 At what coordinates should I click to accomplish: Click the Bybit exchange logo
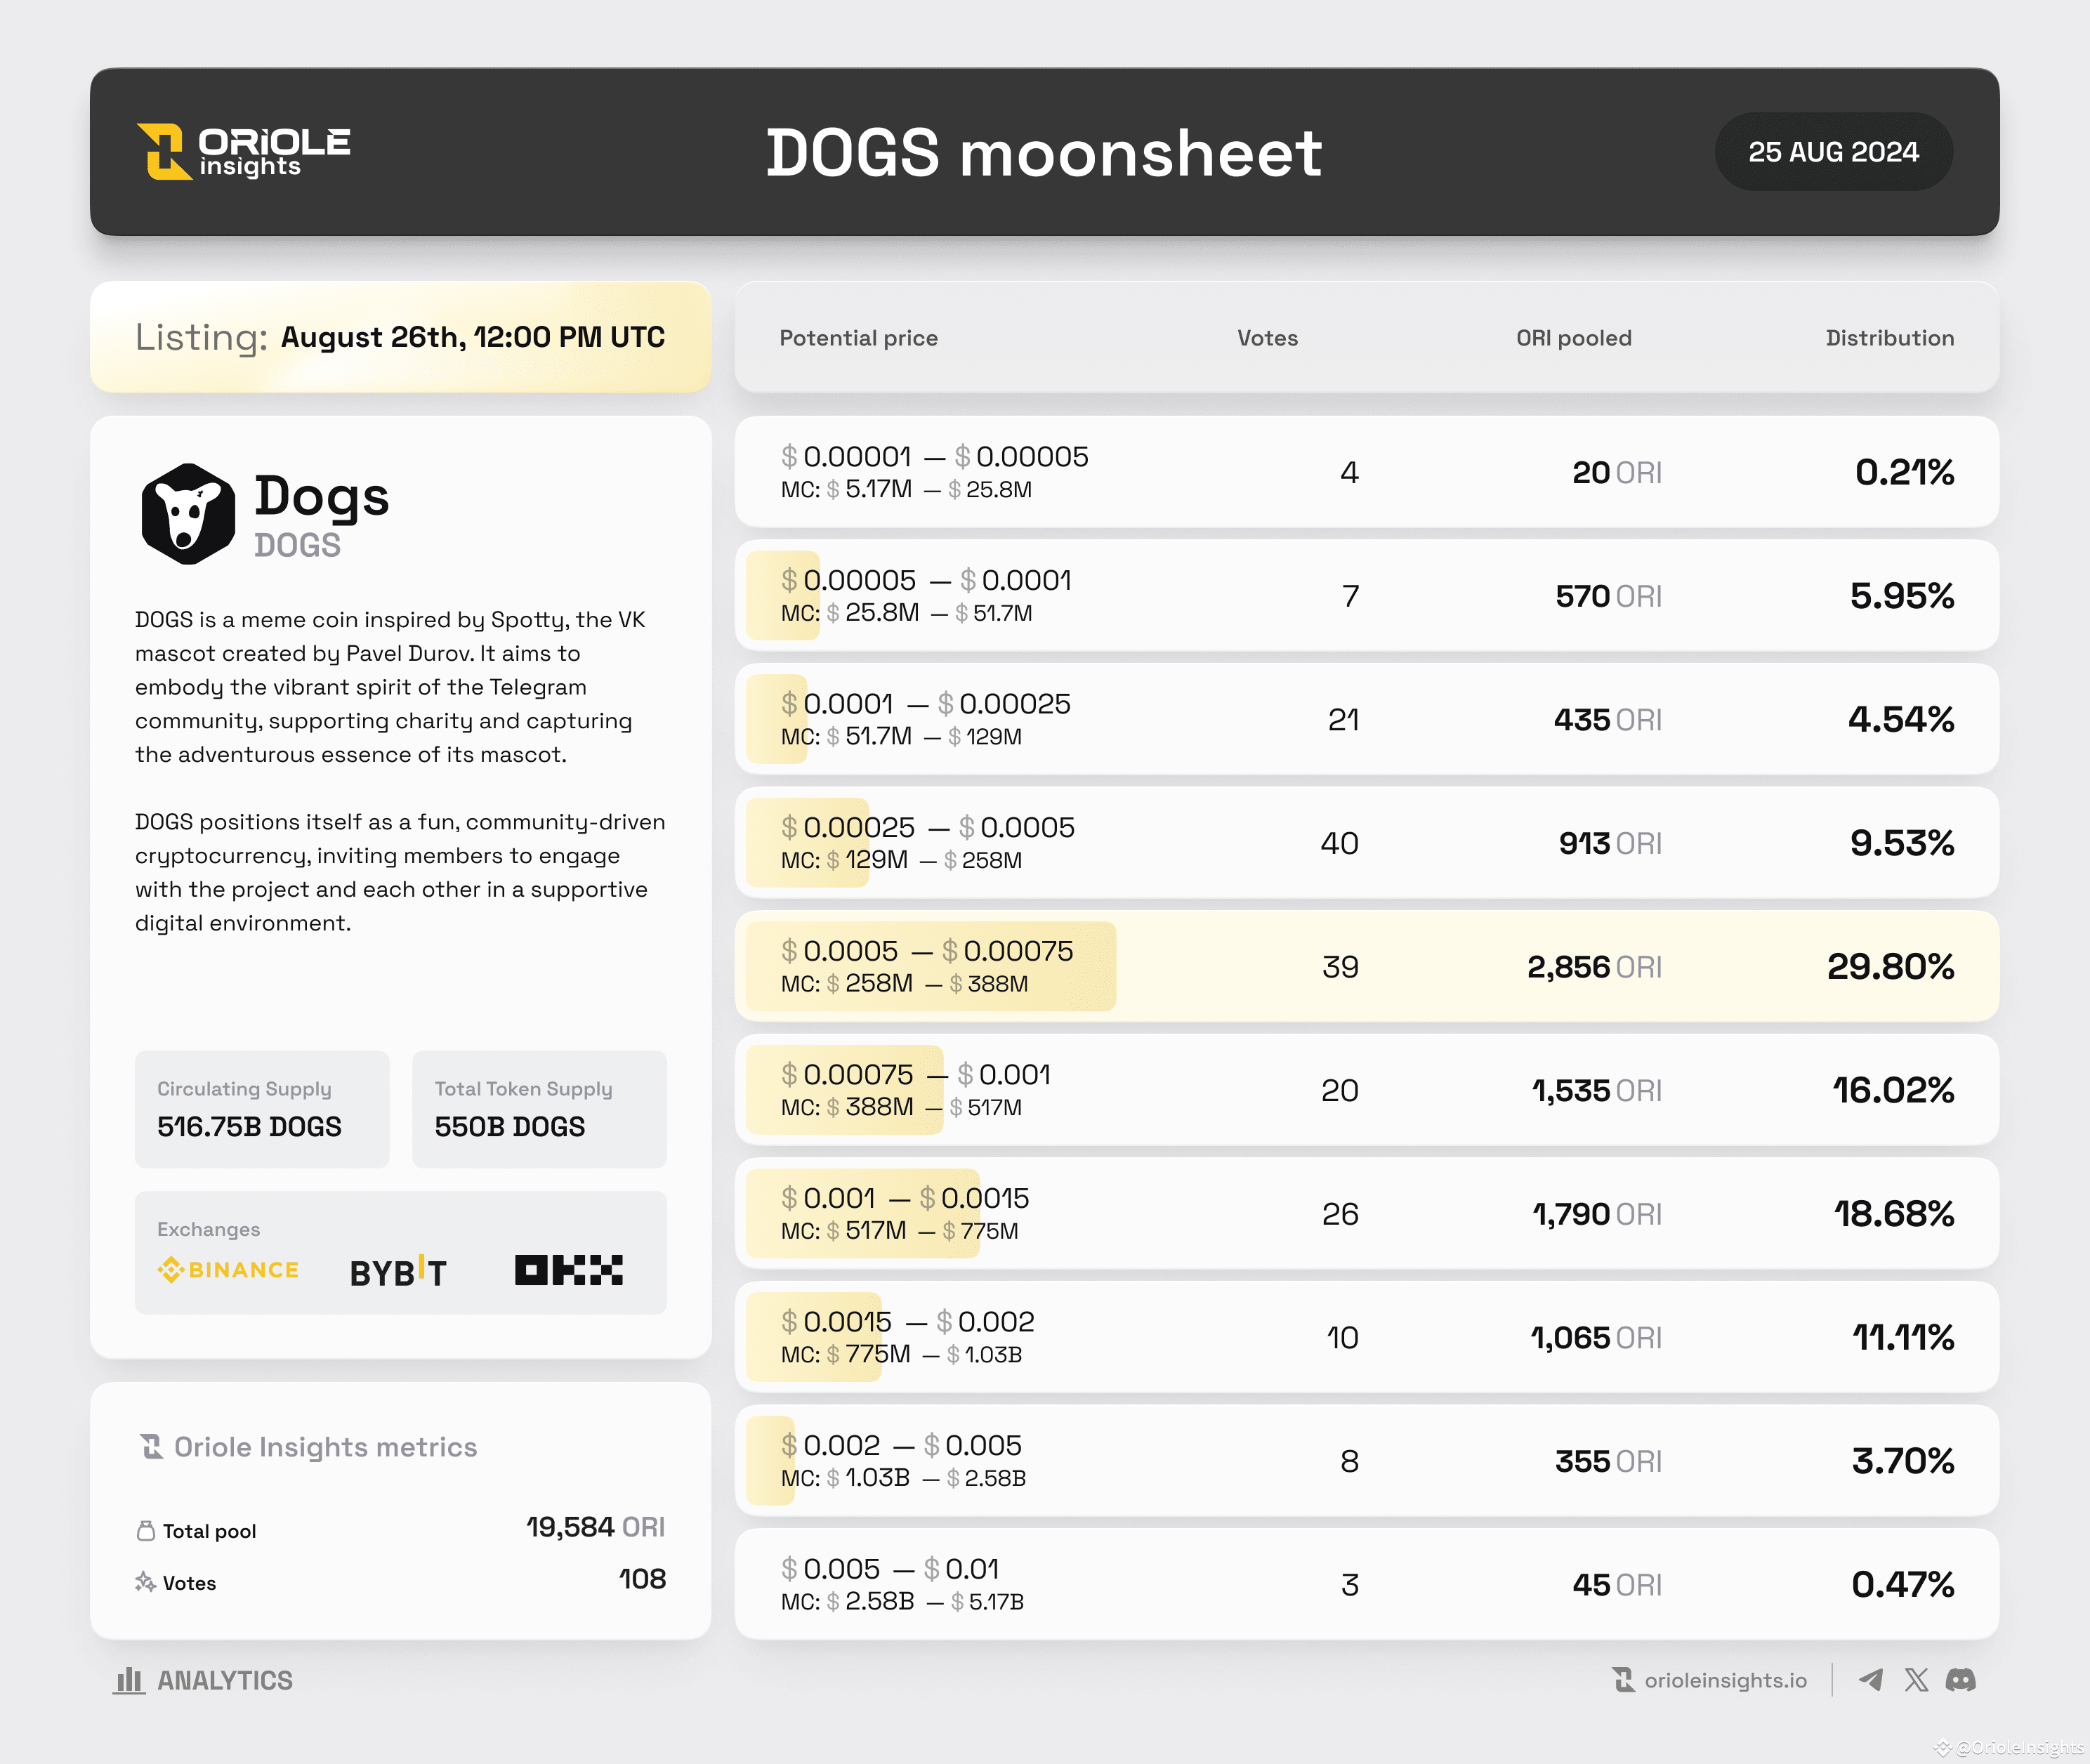398,1271
